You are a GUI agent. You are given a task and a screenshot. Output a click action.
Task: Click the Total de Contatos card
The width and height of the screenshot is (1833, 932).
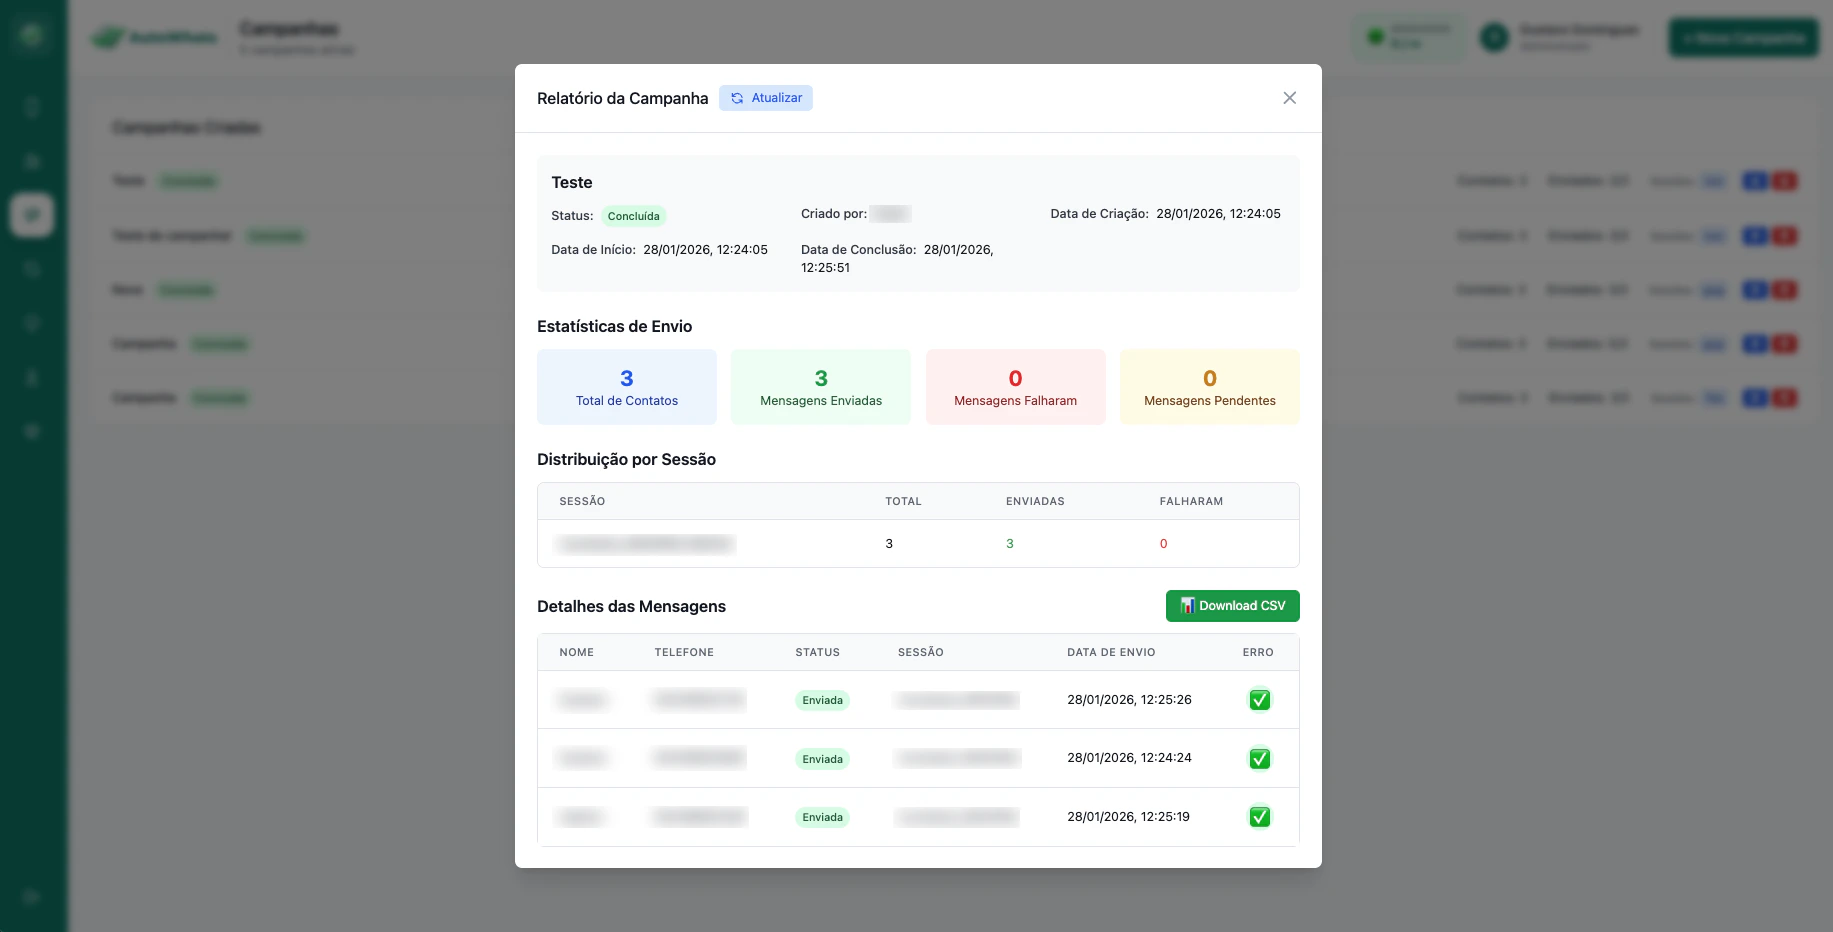[x=627, y=387]
